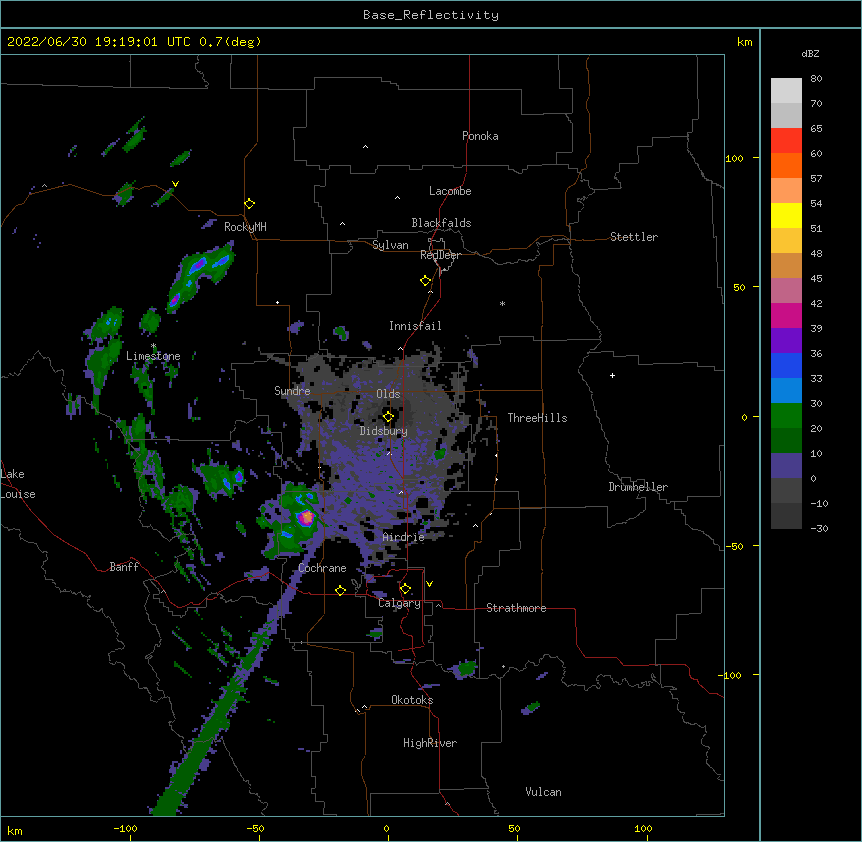Click the Cochrane town label

tap(322, 568)
